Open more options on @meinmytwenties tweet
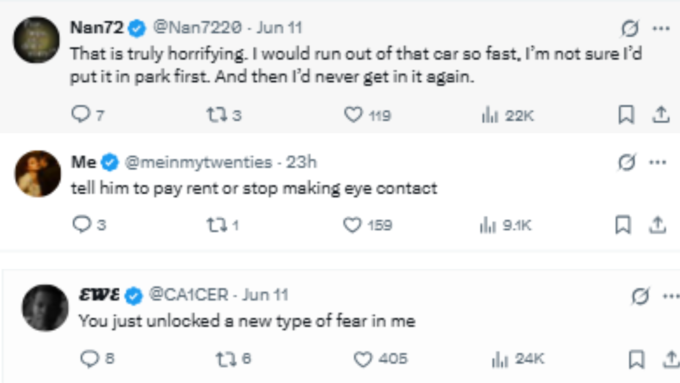The image size is (680, 383). [658, 163]
